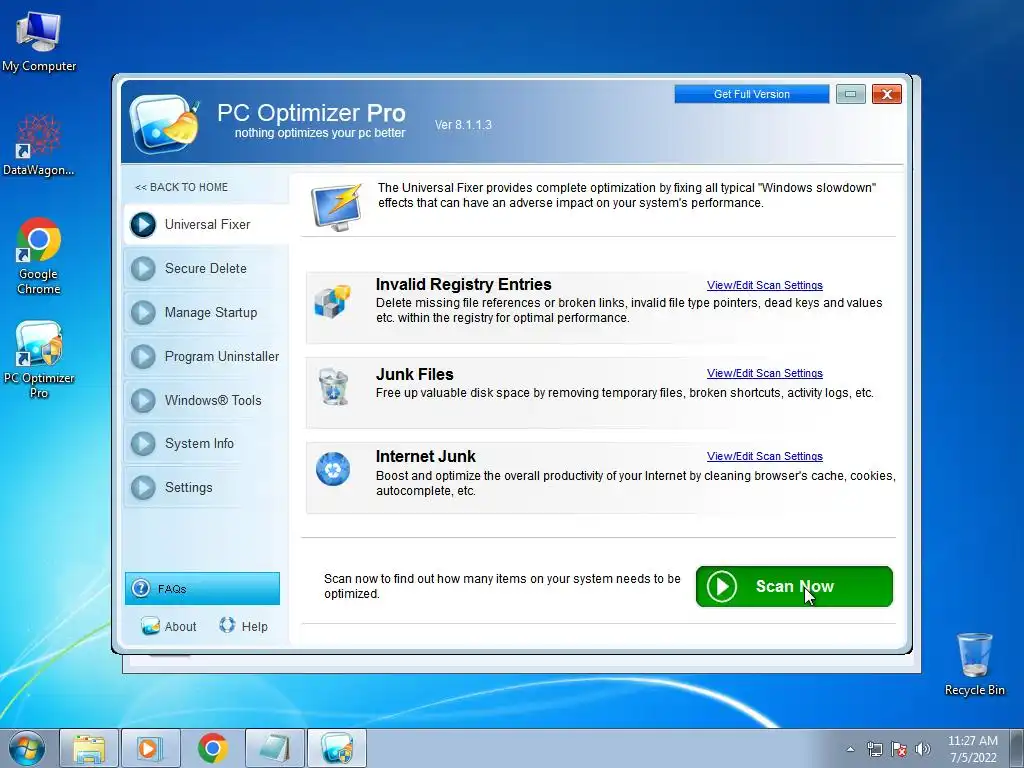Open the Help link text
The width and height of the screenshot is (1024, 768).
pos(255,626)
